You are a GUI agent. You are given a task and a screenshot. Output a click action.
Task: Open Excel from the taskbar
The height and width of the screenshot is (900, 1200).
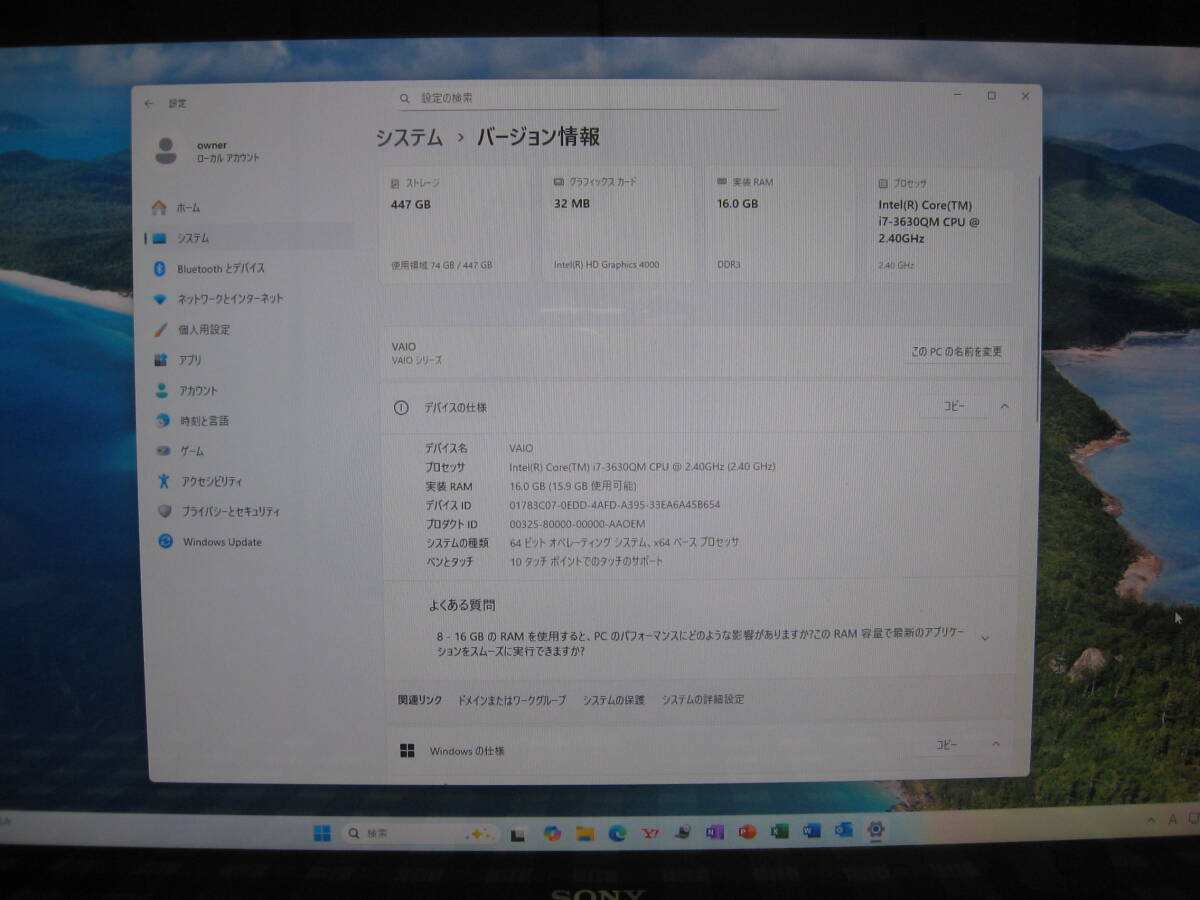781,831
